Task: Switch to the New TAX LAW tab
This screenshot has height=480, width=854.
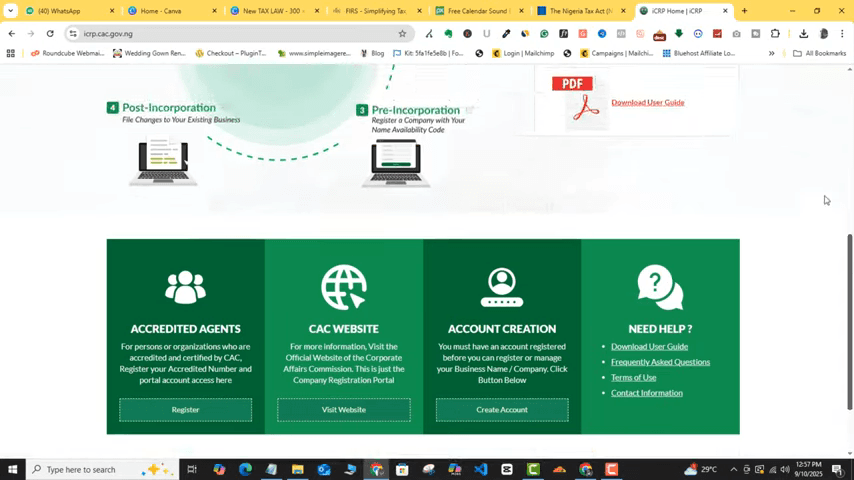Action: (274, 11)
